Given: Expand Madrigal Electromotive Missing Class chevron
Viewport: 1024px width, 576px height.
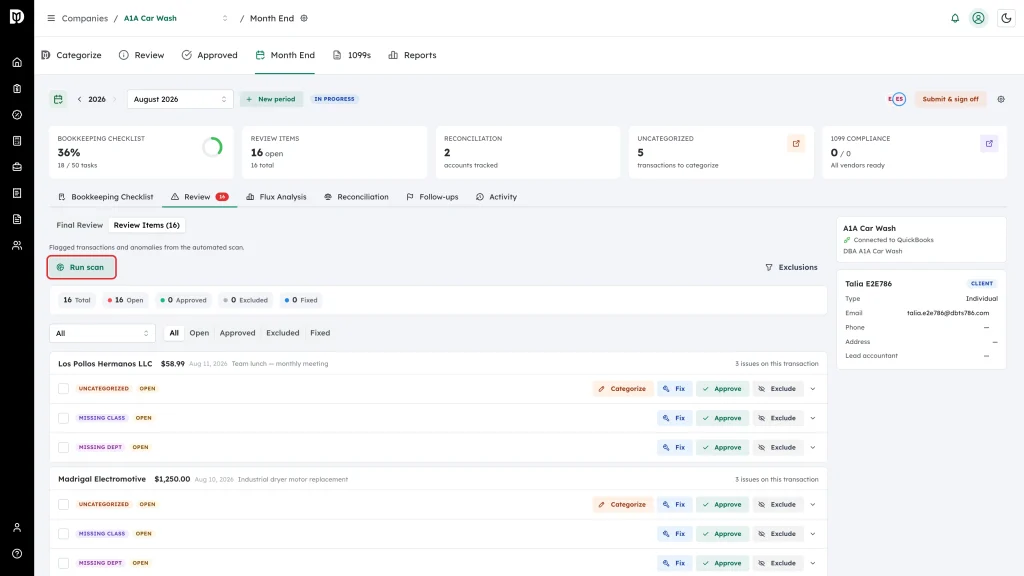Looking at the screenshot, I should [813, 534].
